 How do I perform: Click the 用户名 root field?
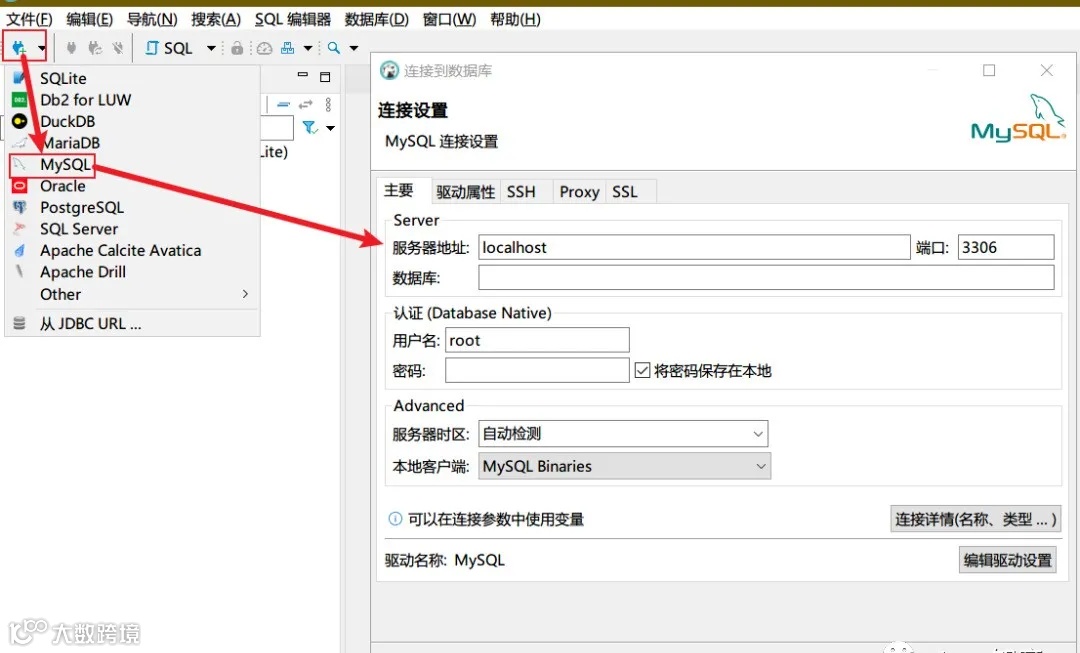click(537, 340)
